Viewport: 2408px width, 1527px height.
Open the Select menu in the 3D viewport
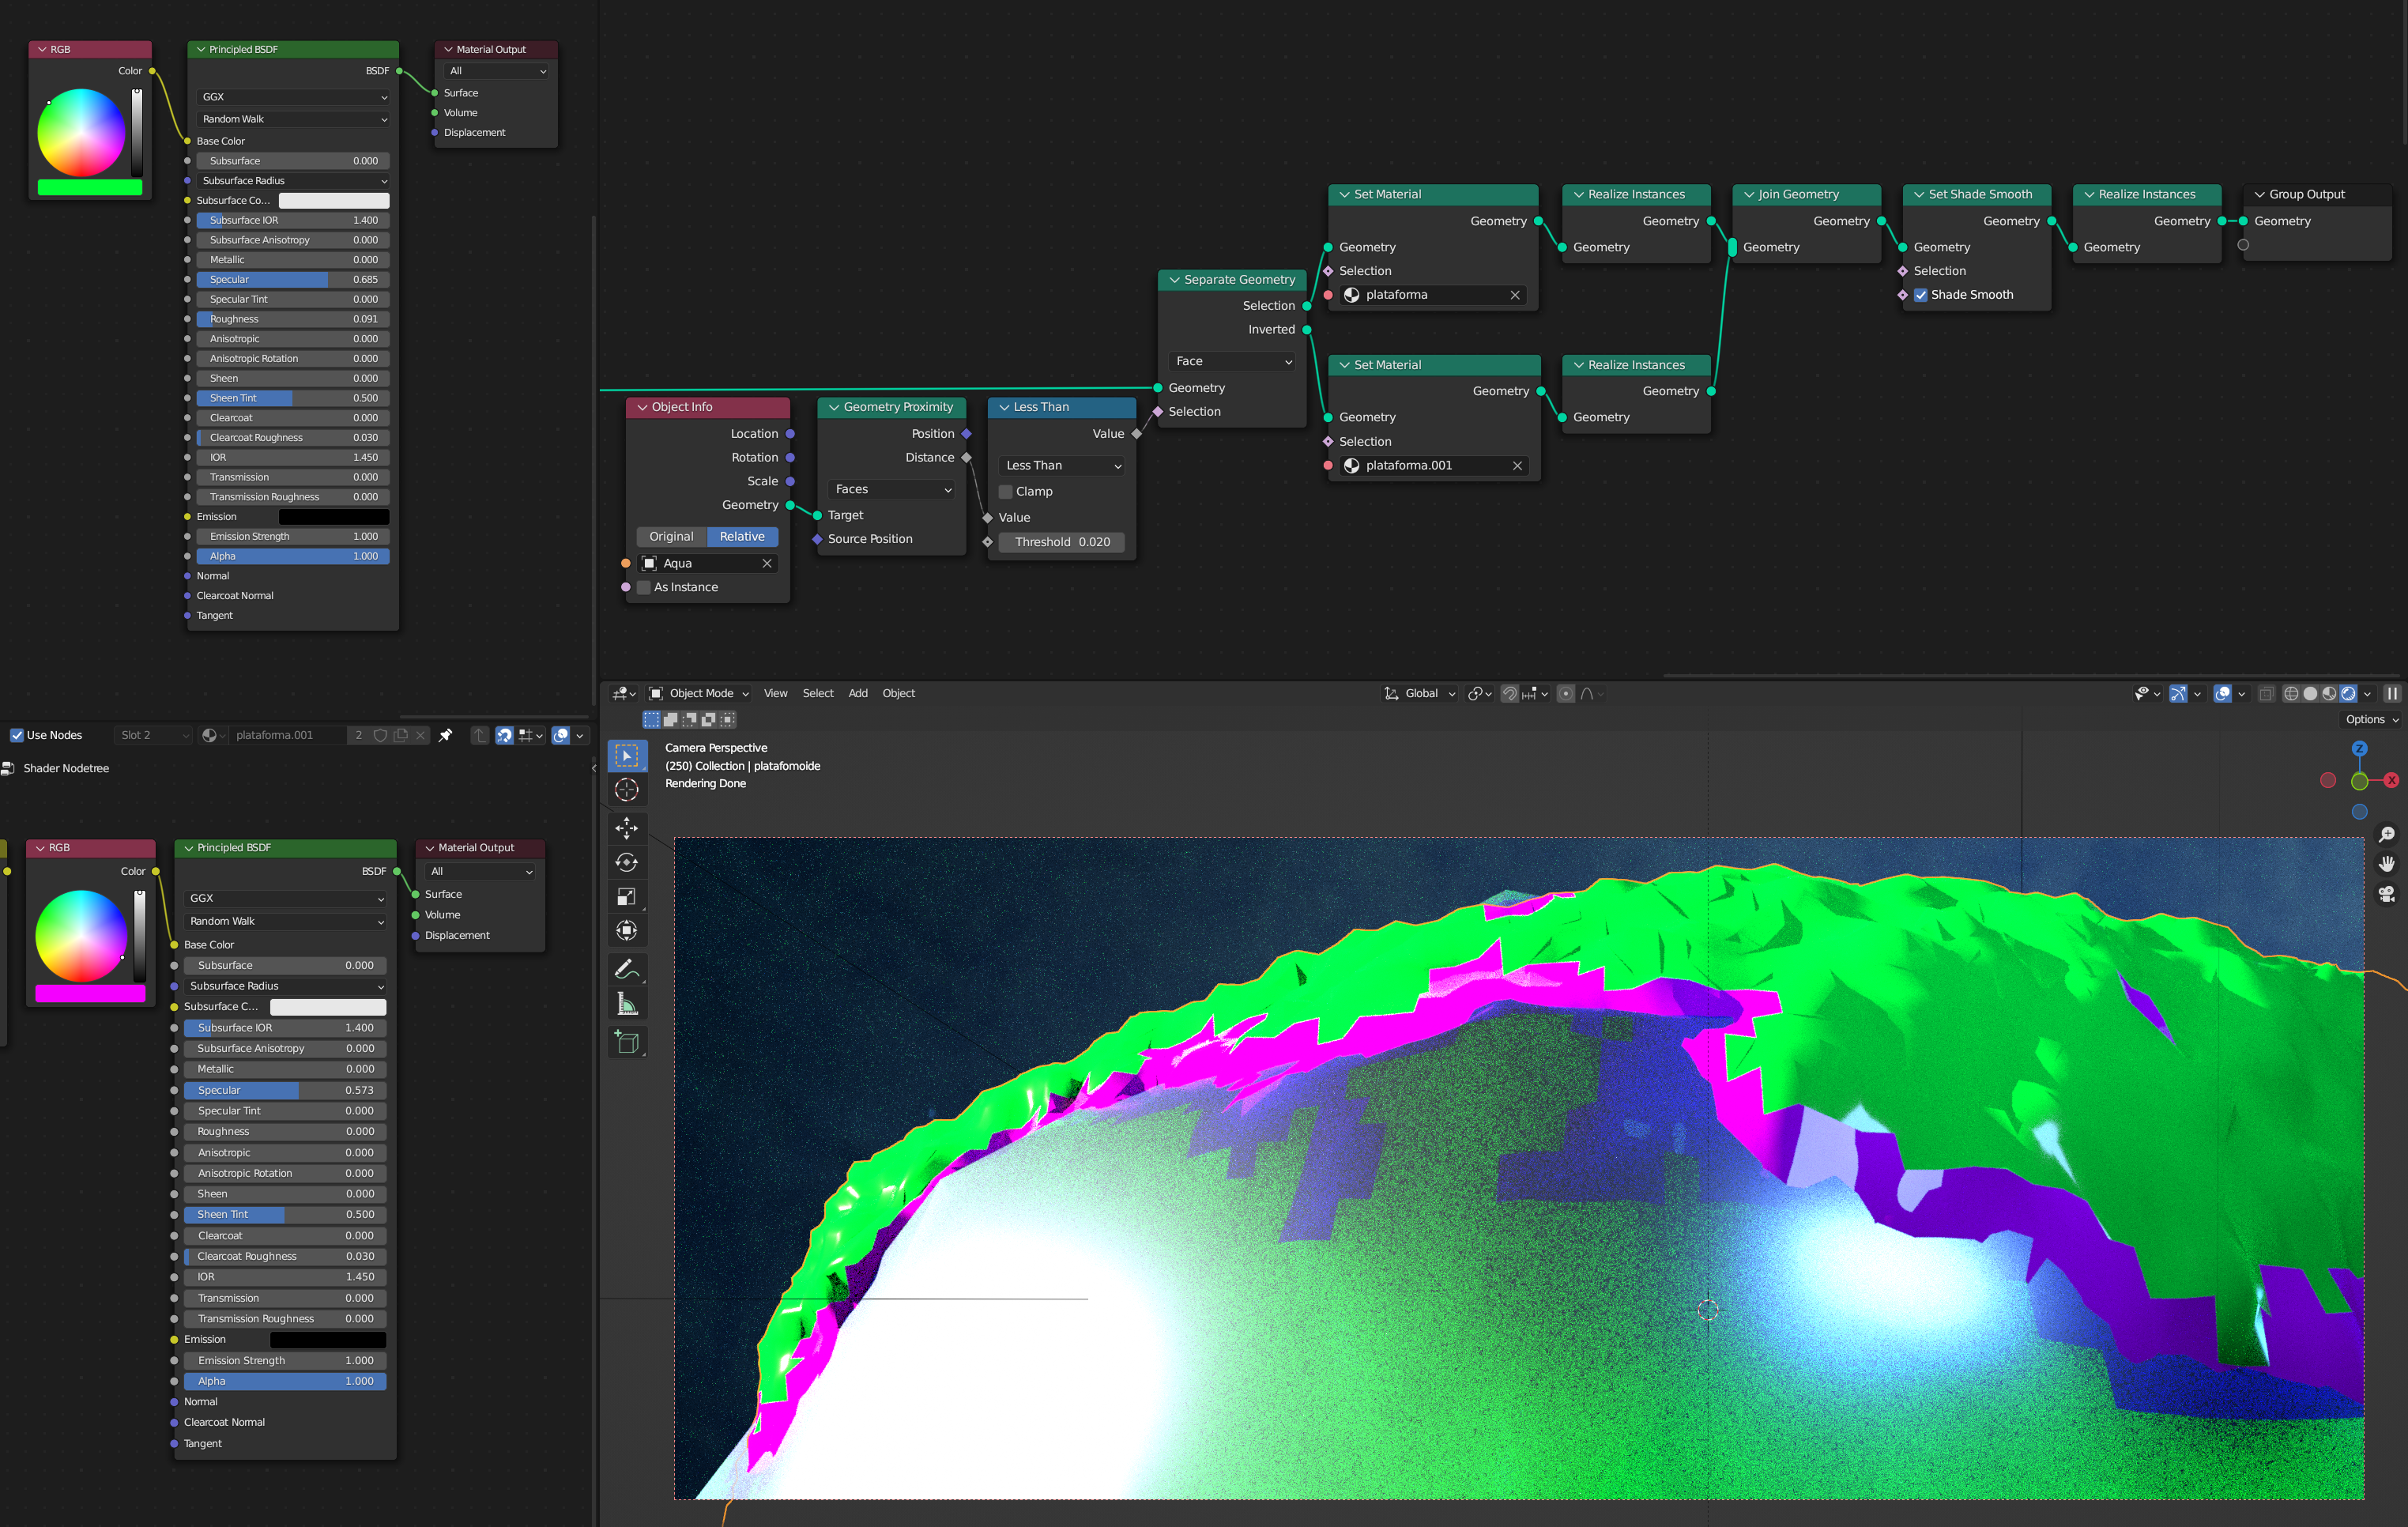point(817,693)
